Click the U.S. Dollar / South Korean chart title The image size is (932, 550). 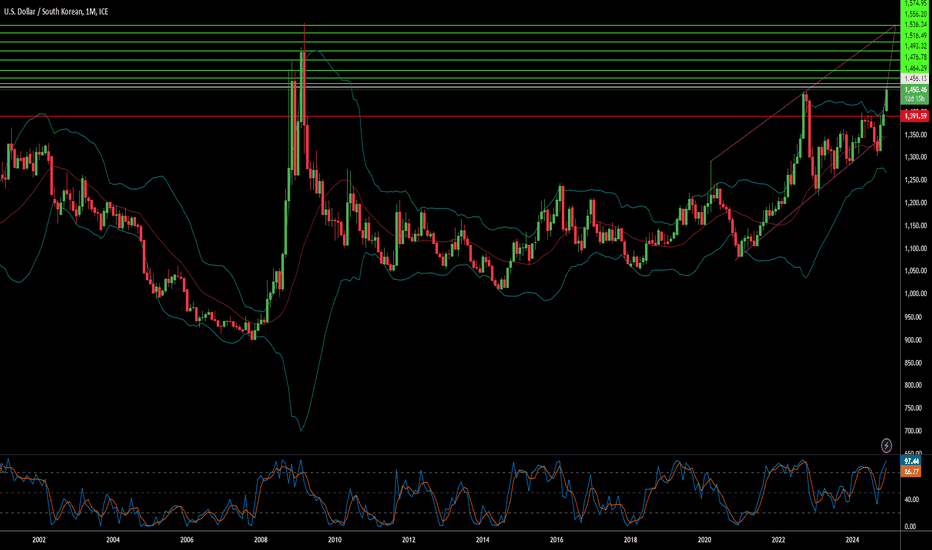56,11
